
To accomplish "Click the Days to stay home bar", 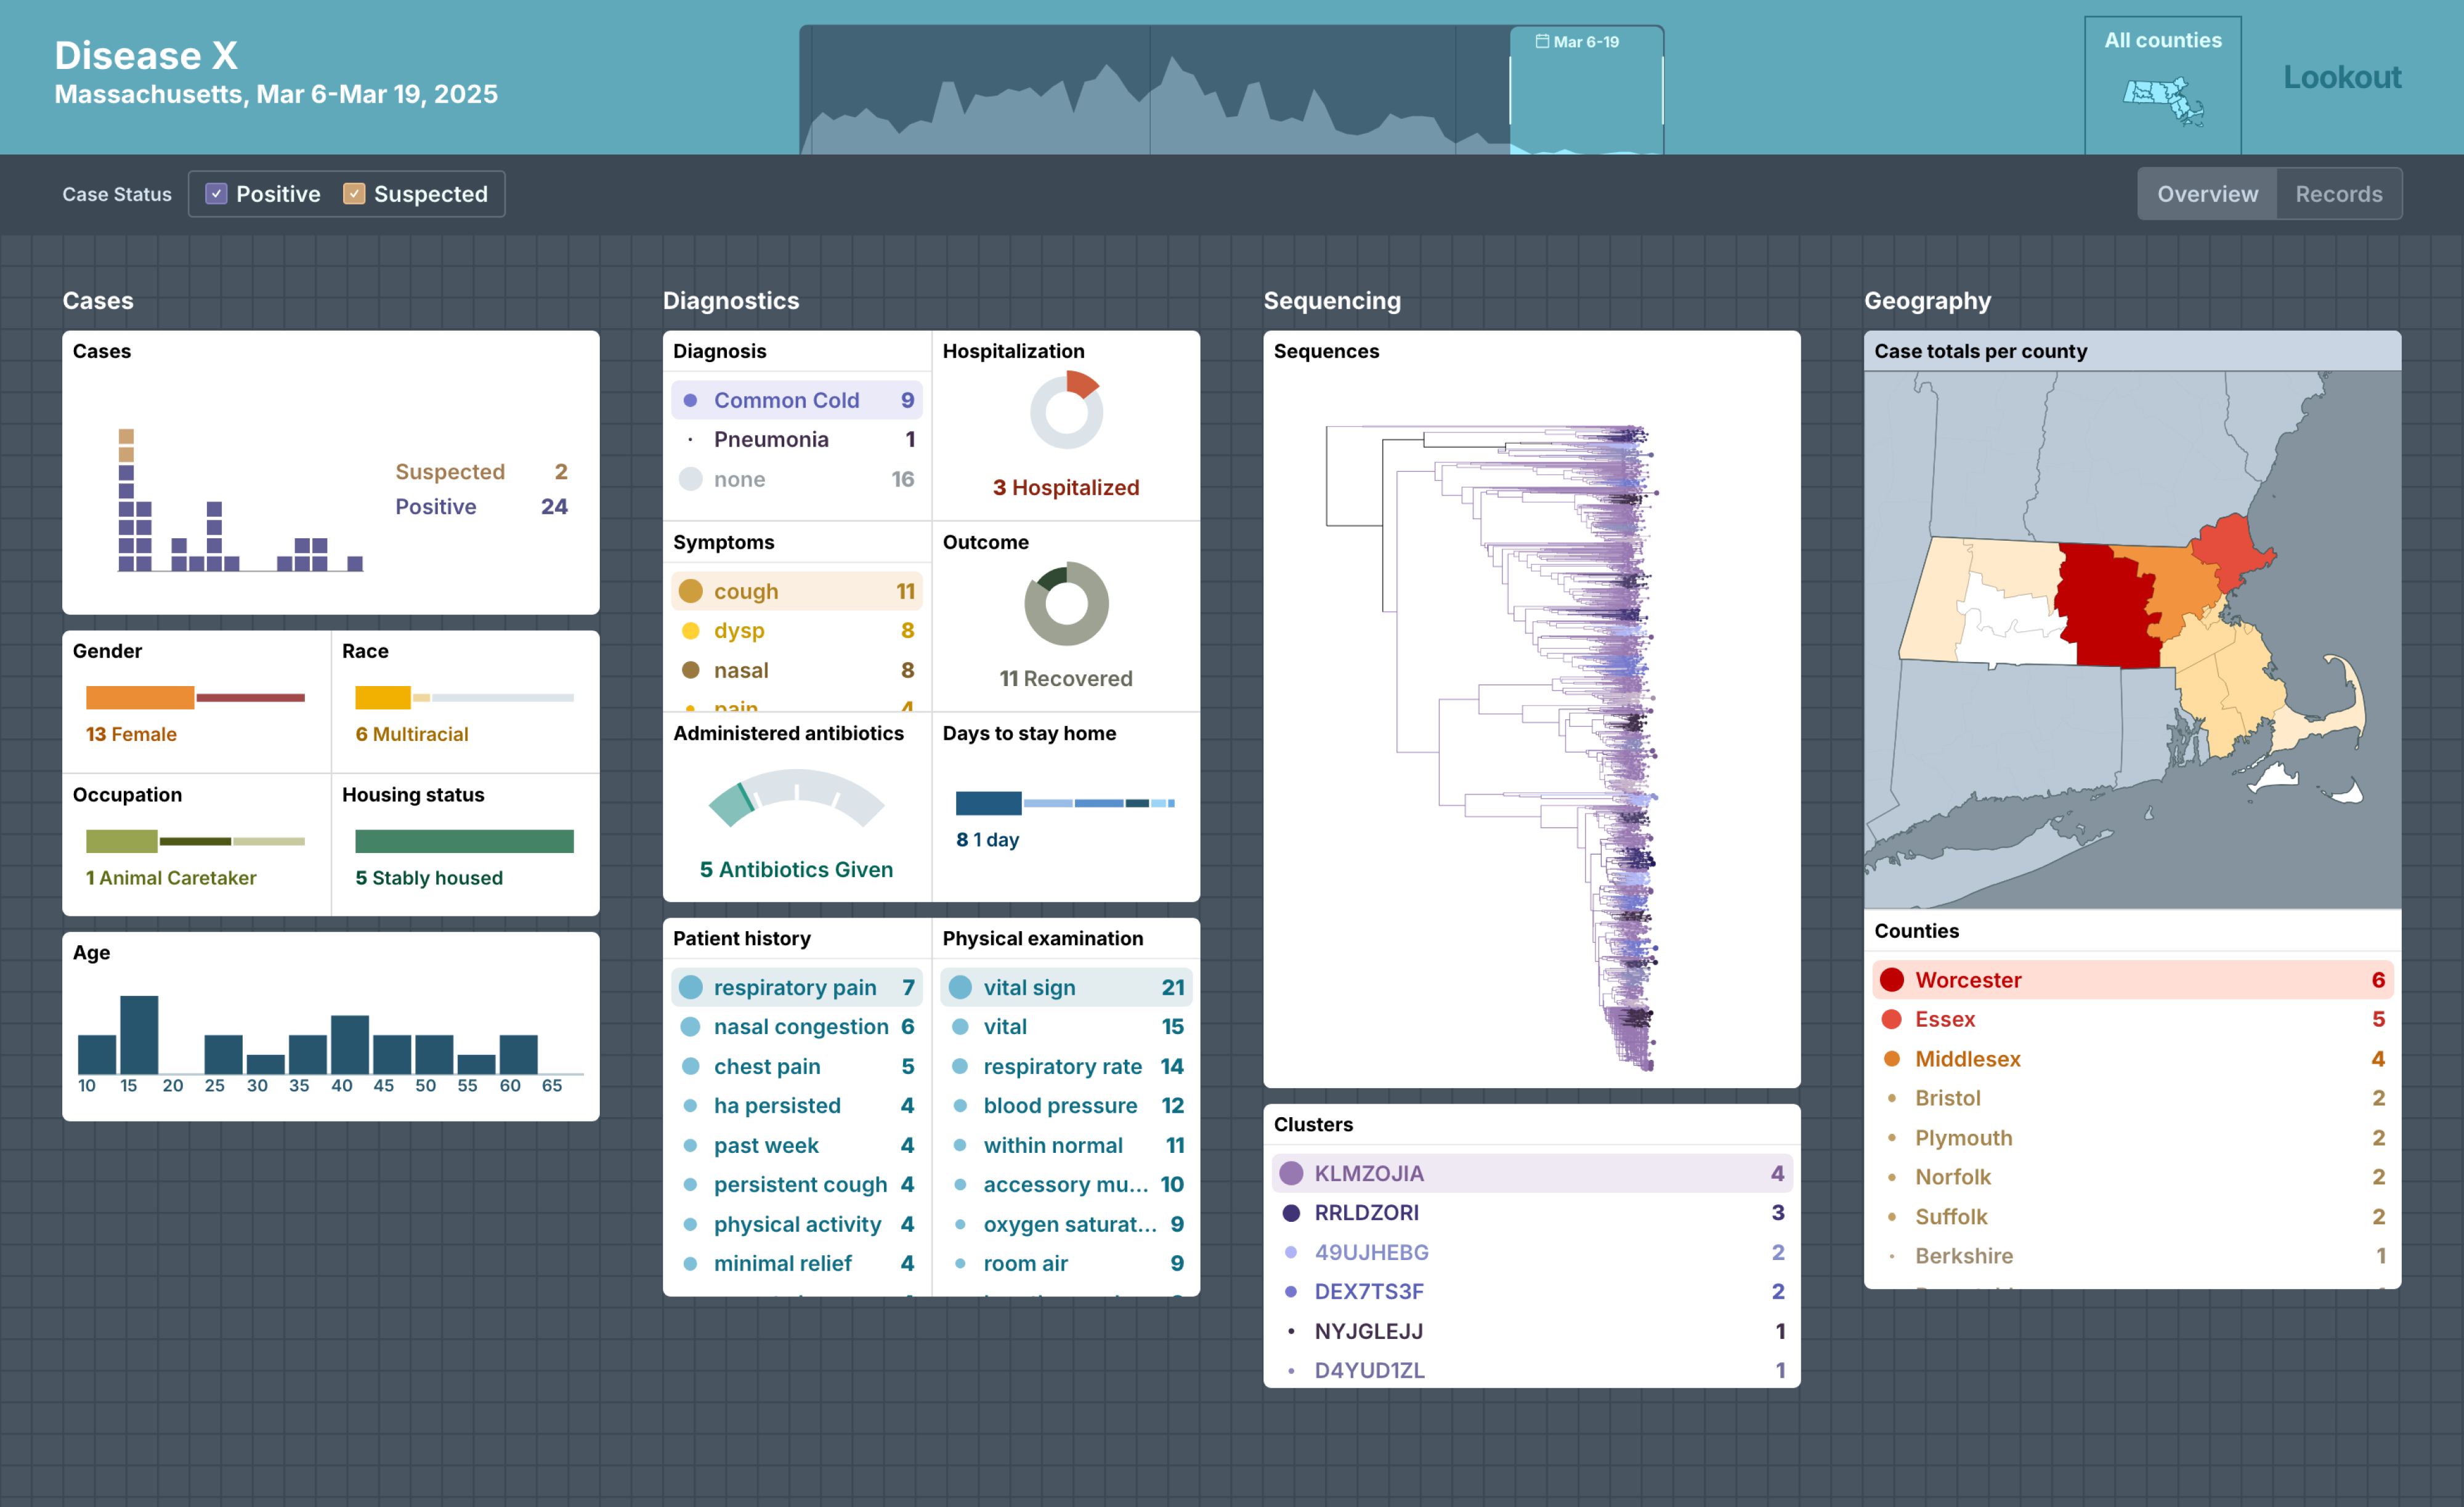I will [1065, 803].
